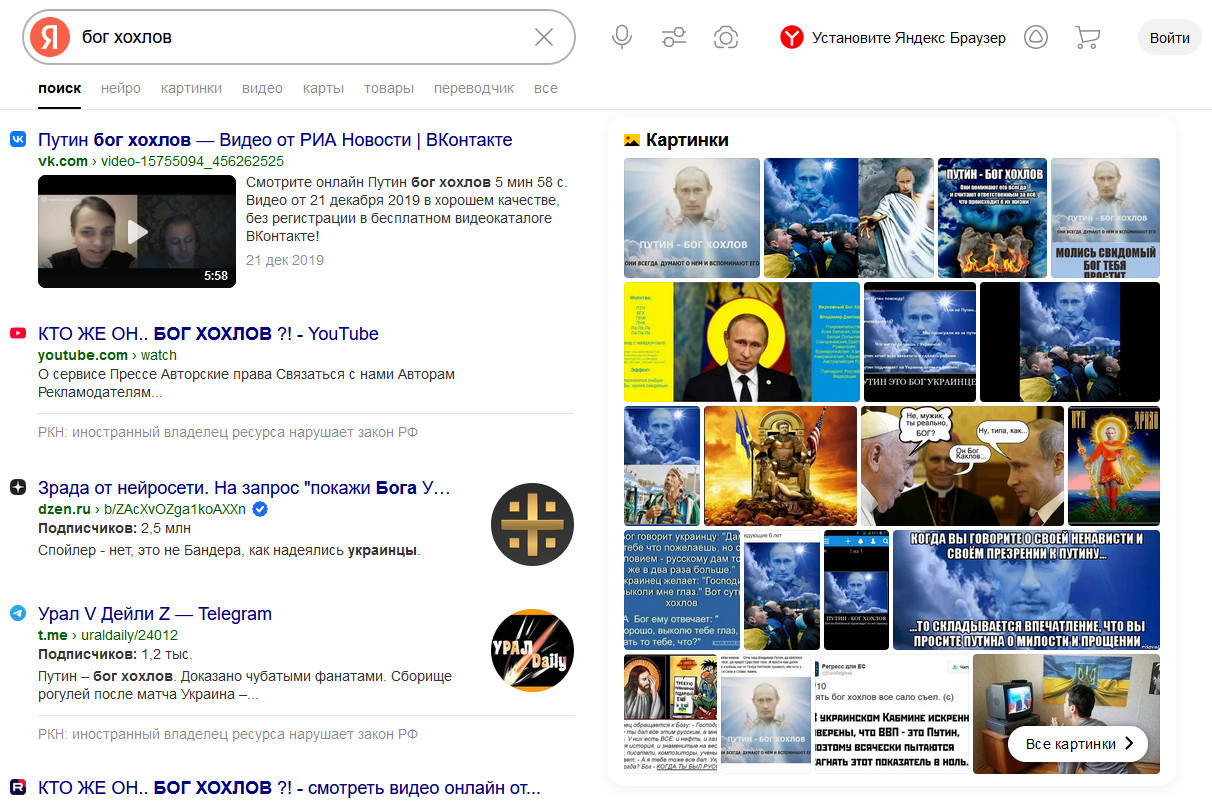Open the Dzen channel round logo
The height and width of the screenshot is (801, 1212).
532,524
